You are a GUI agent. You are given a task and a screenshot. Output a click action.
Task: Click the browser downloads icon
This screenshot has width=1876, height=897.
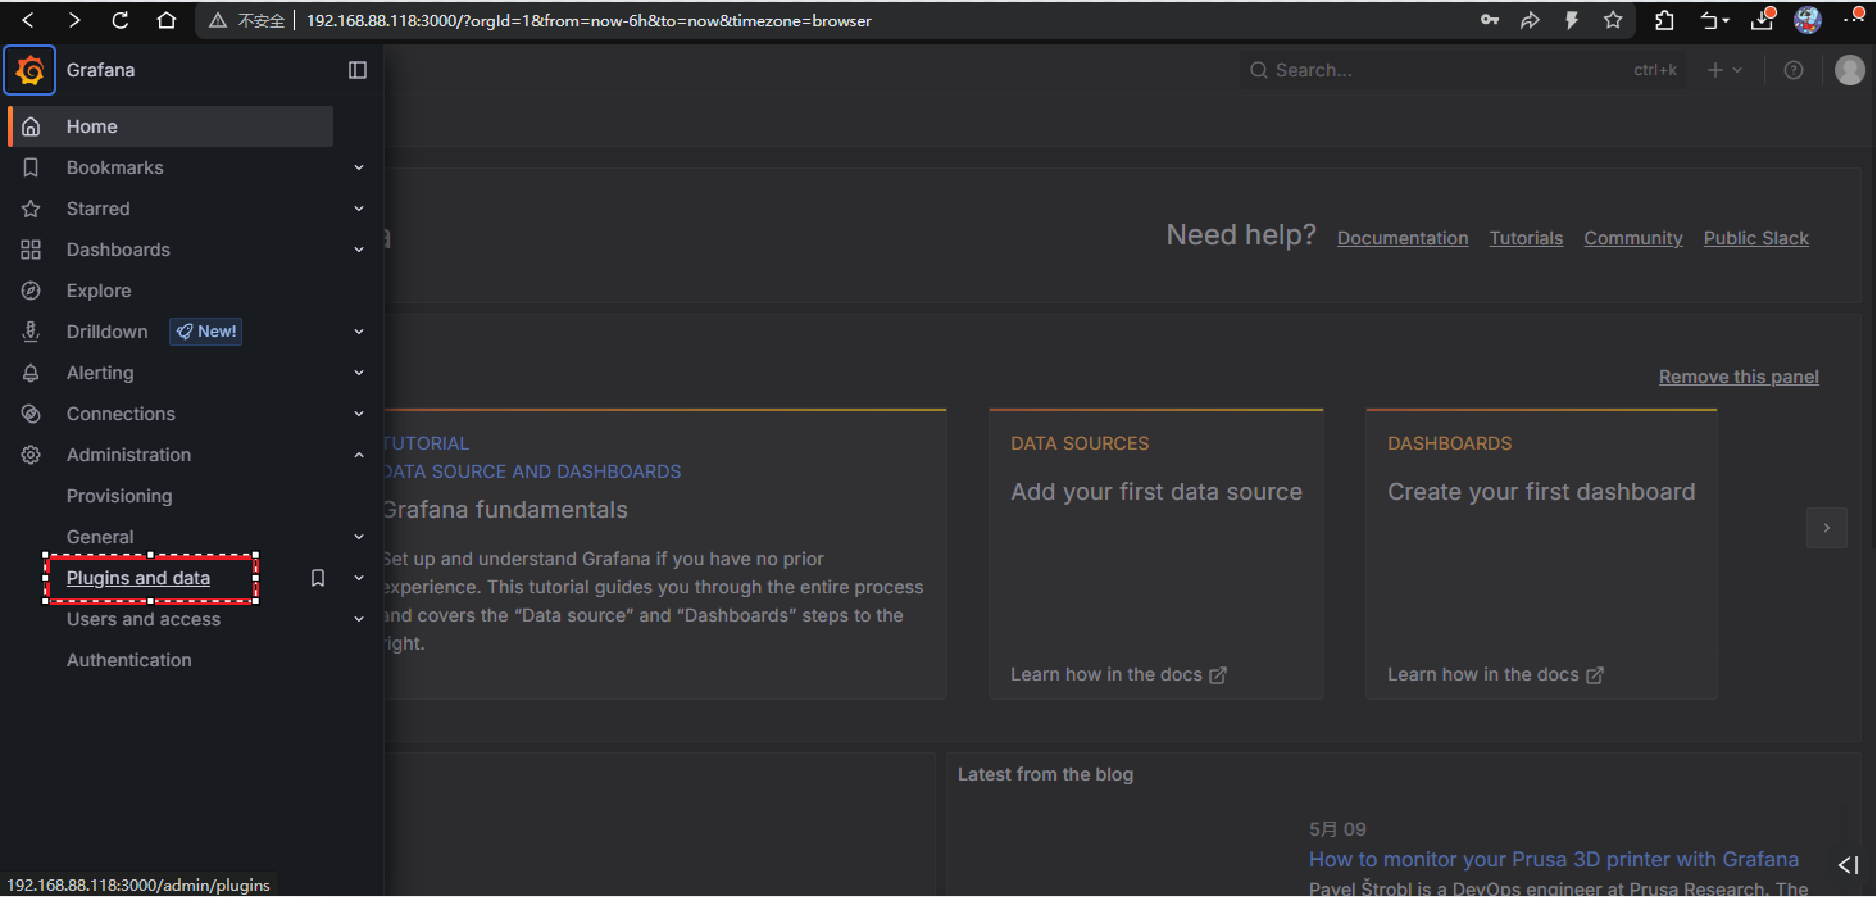(1762, 20)
